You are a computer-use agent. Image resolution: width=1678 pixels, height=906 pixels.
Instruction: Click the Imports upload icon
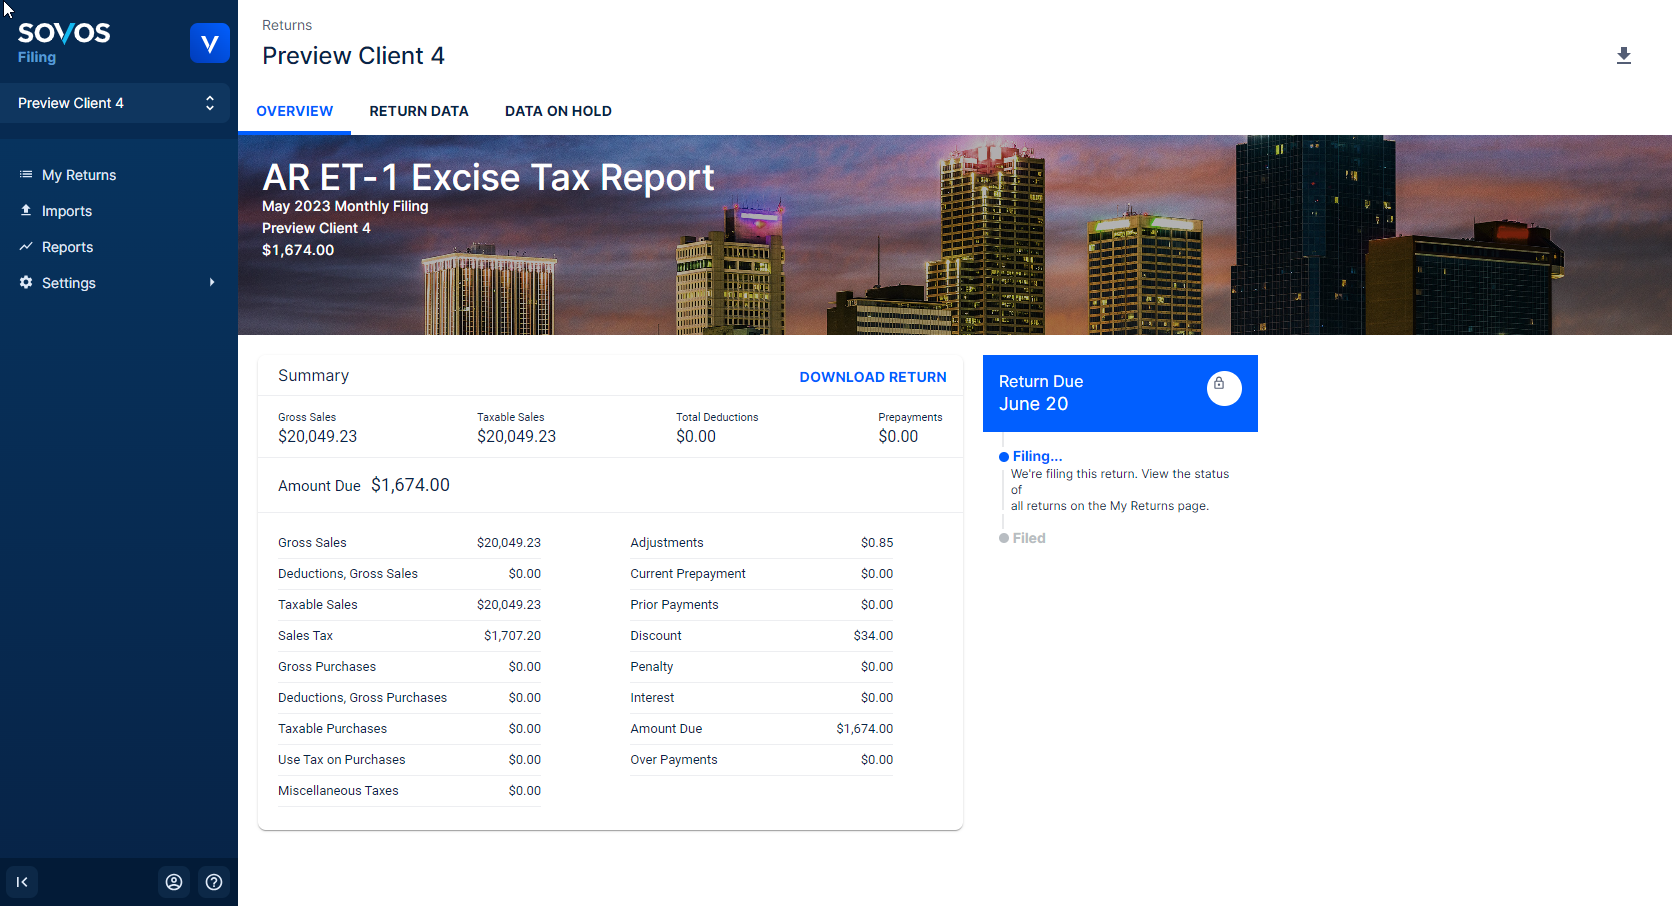click(x=26, y=211)
